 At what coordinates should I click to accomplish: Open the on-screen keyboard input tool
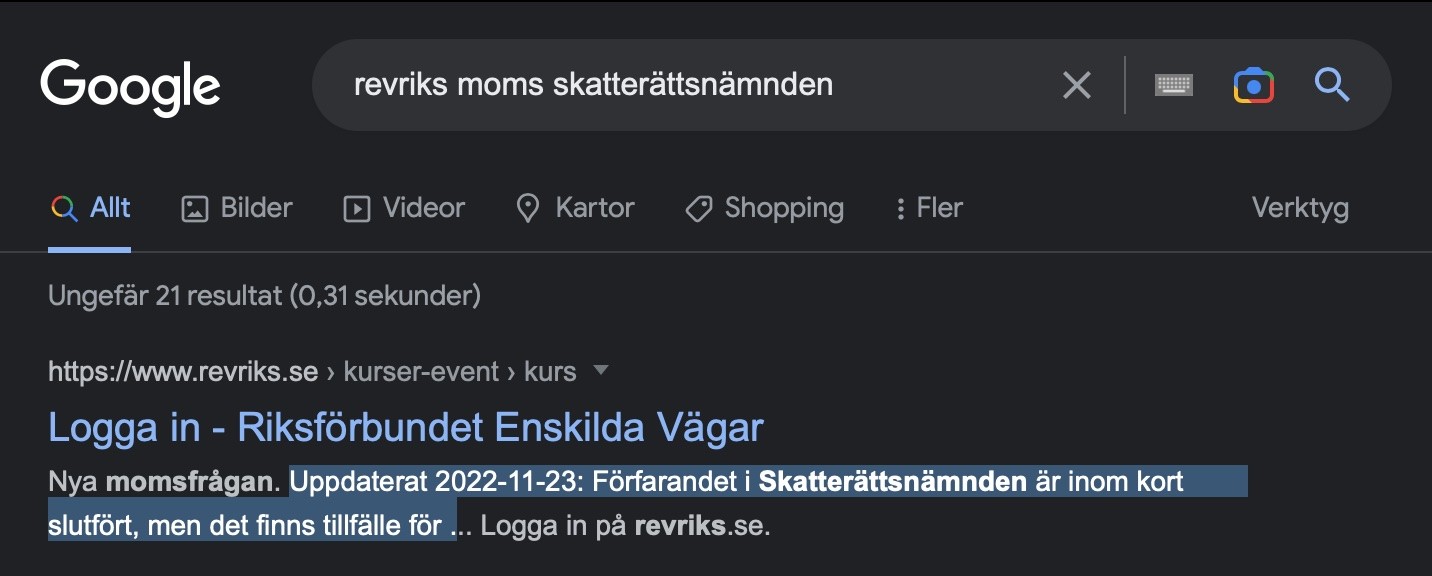click(x=1174, y=85)
